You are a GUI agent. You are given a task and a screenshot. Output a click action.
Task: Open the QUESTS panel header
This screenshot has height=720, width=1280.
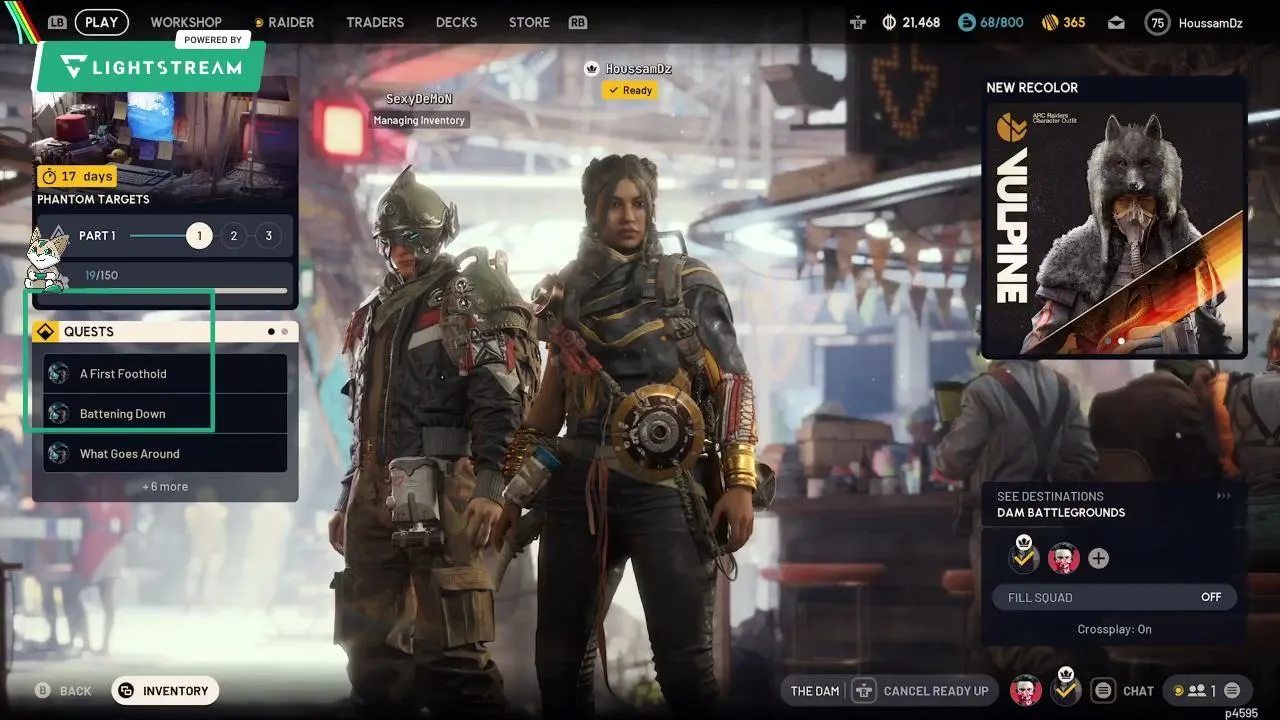(165, 332)
